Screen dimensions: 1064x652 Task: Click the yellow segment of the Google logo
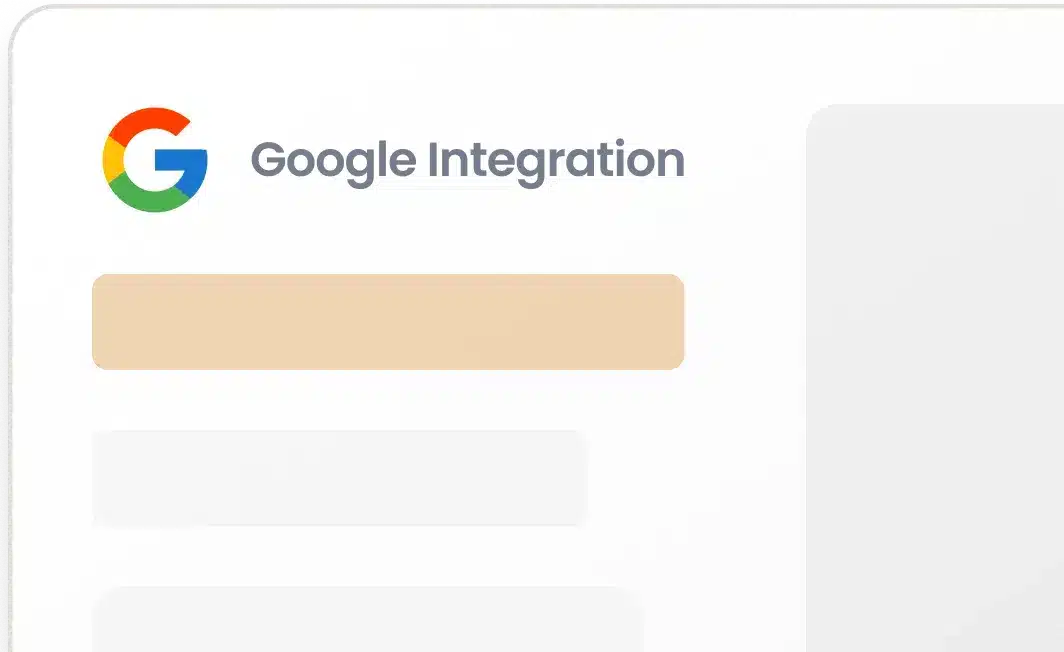point(113,159)
